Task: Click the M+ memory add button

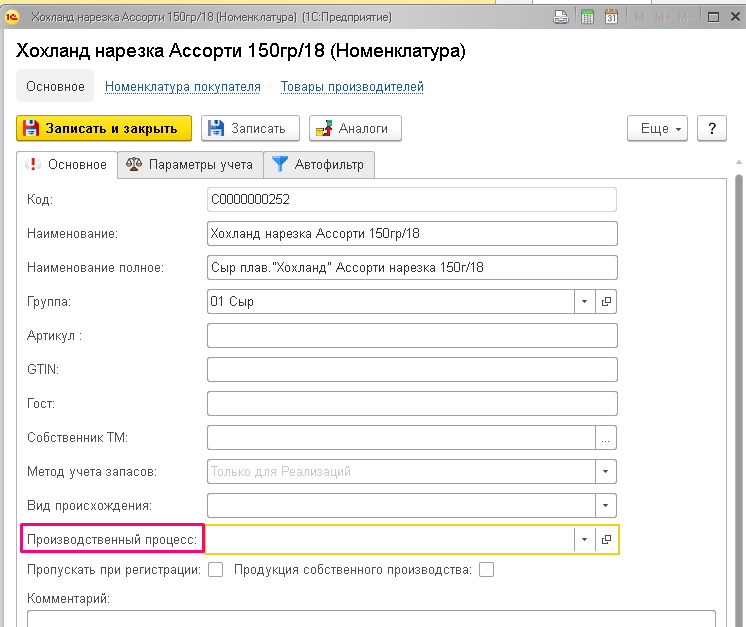Action: [663, 18]
